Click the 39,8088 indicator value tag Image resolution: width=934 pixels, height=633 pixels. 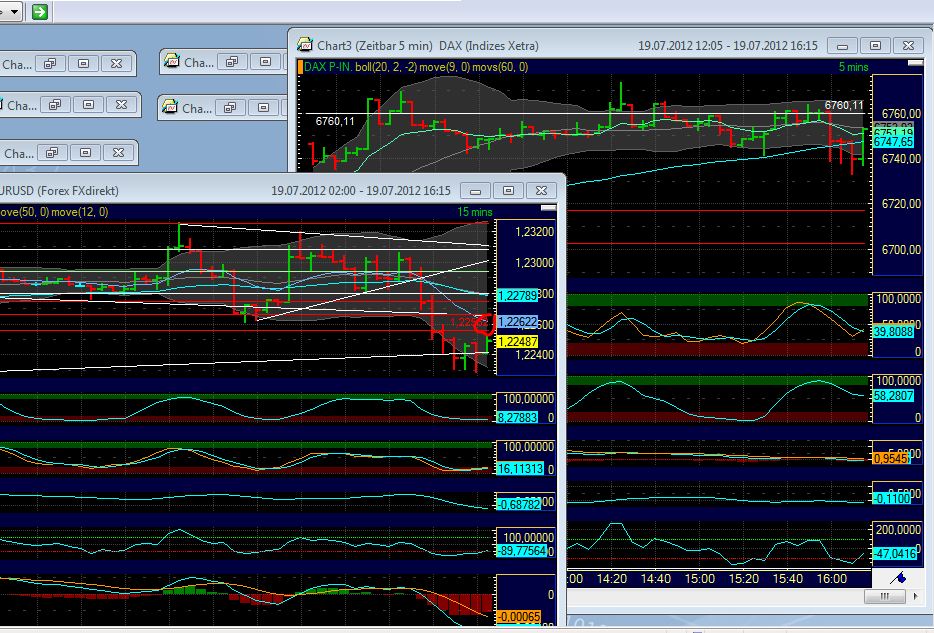893,332
